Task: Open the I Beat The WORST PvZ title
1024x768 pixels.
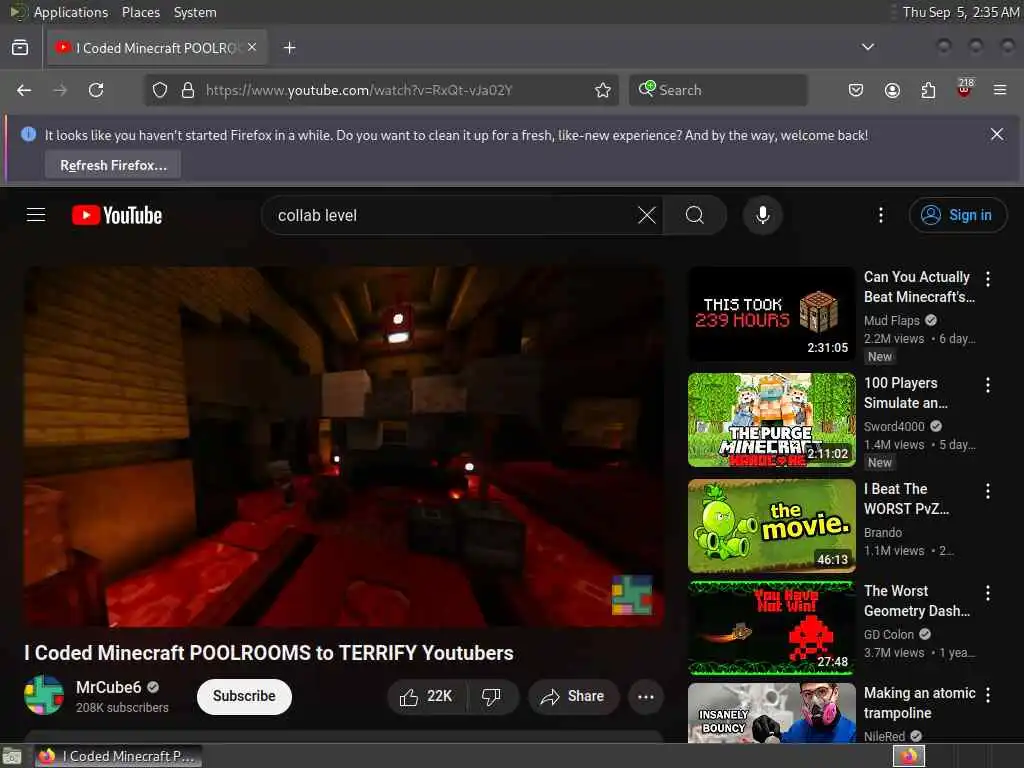Action: (x=906, y=498)
